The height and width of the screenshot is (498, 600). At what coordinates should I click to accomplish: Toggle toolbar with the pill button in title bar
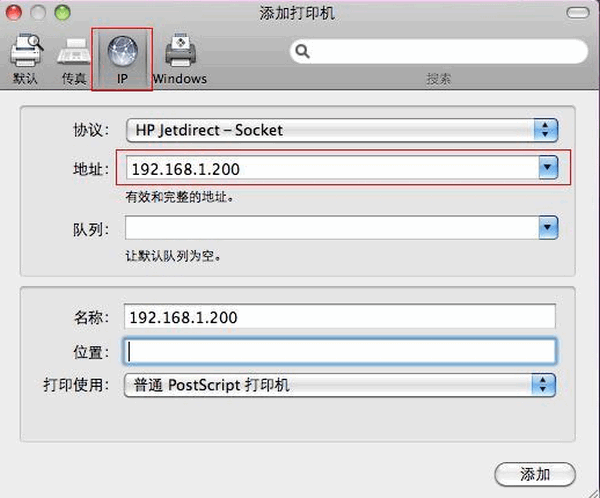[577, 13]
